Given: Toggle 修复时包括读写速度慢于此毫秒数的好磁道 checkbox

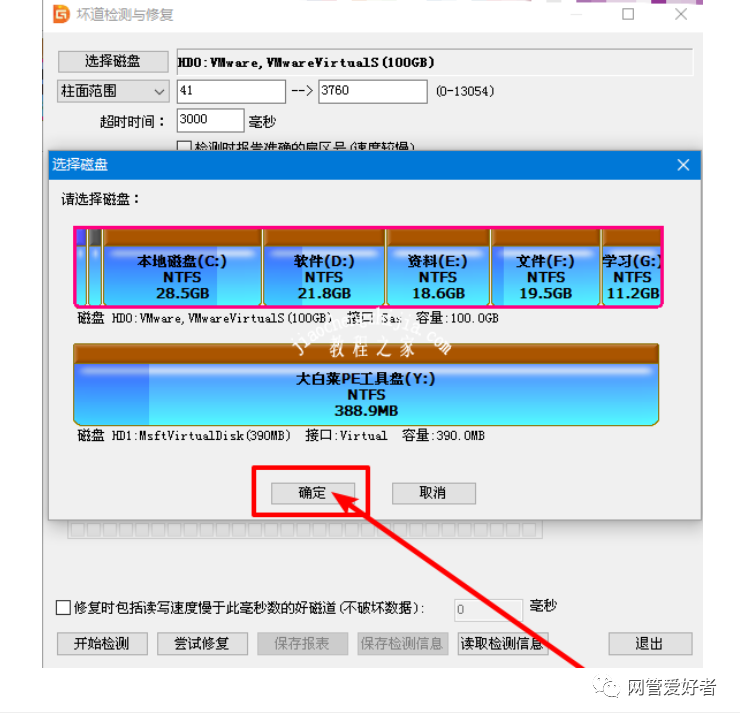Looking at the screenshot, I should click(x=63, y=607).
